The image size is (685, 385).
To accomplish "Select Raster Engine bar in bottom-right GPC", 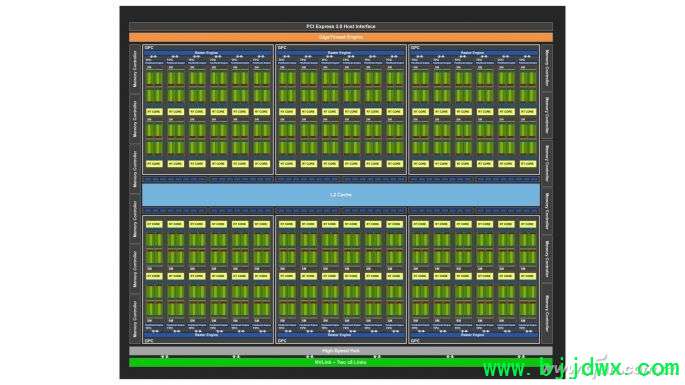I will (x=474, y=335).
